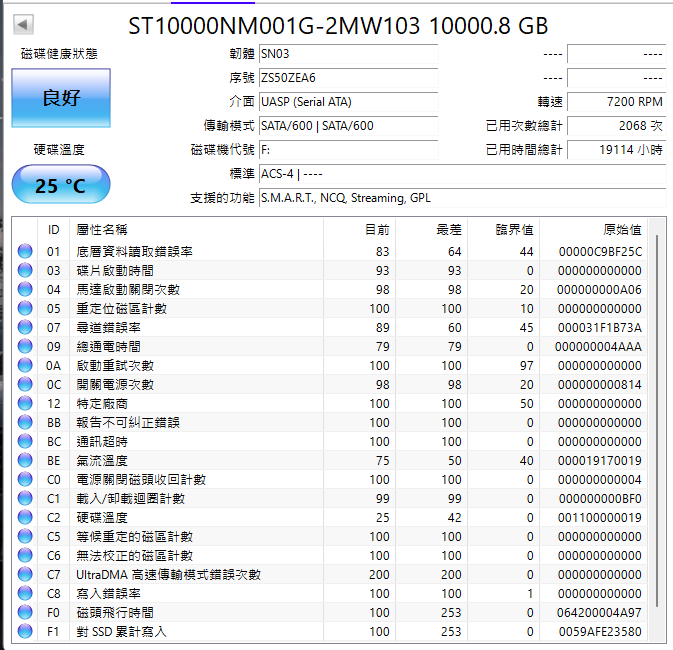Click the 良好 health status button

coord(61,98)
